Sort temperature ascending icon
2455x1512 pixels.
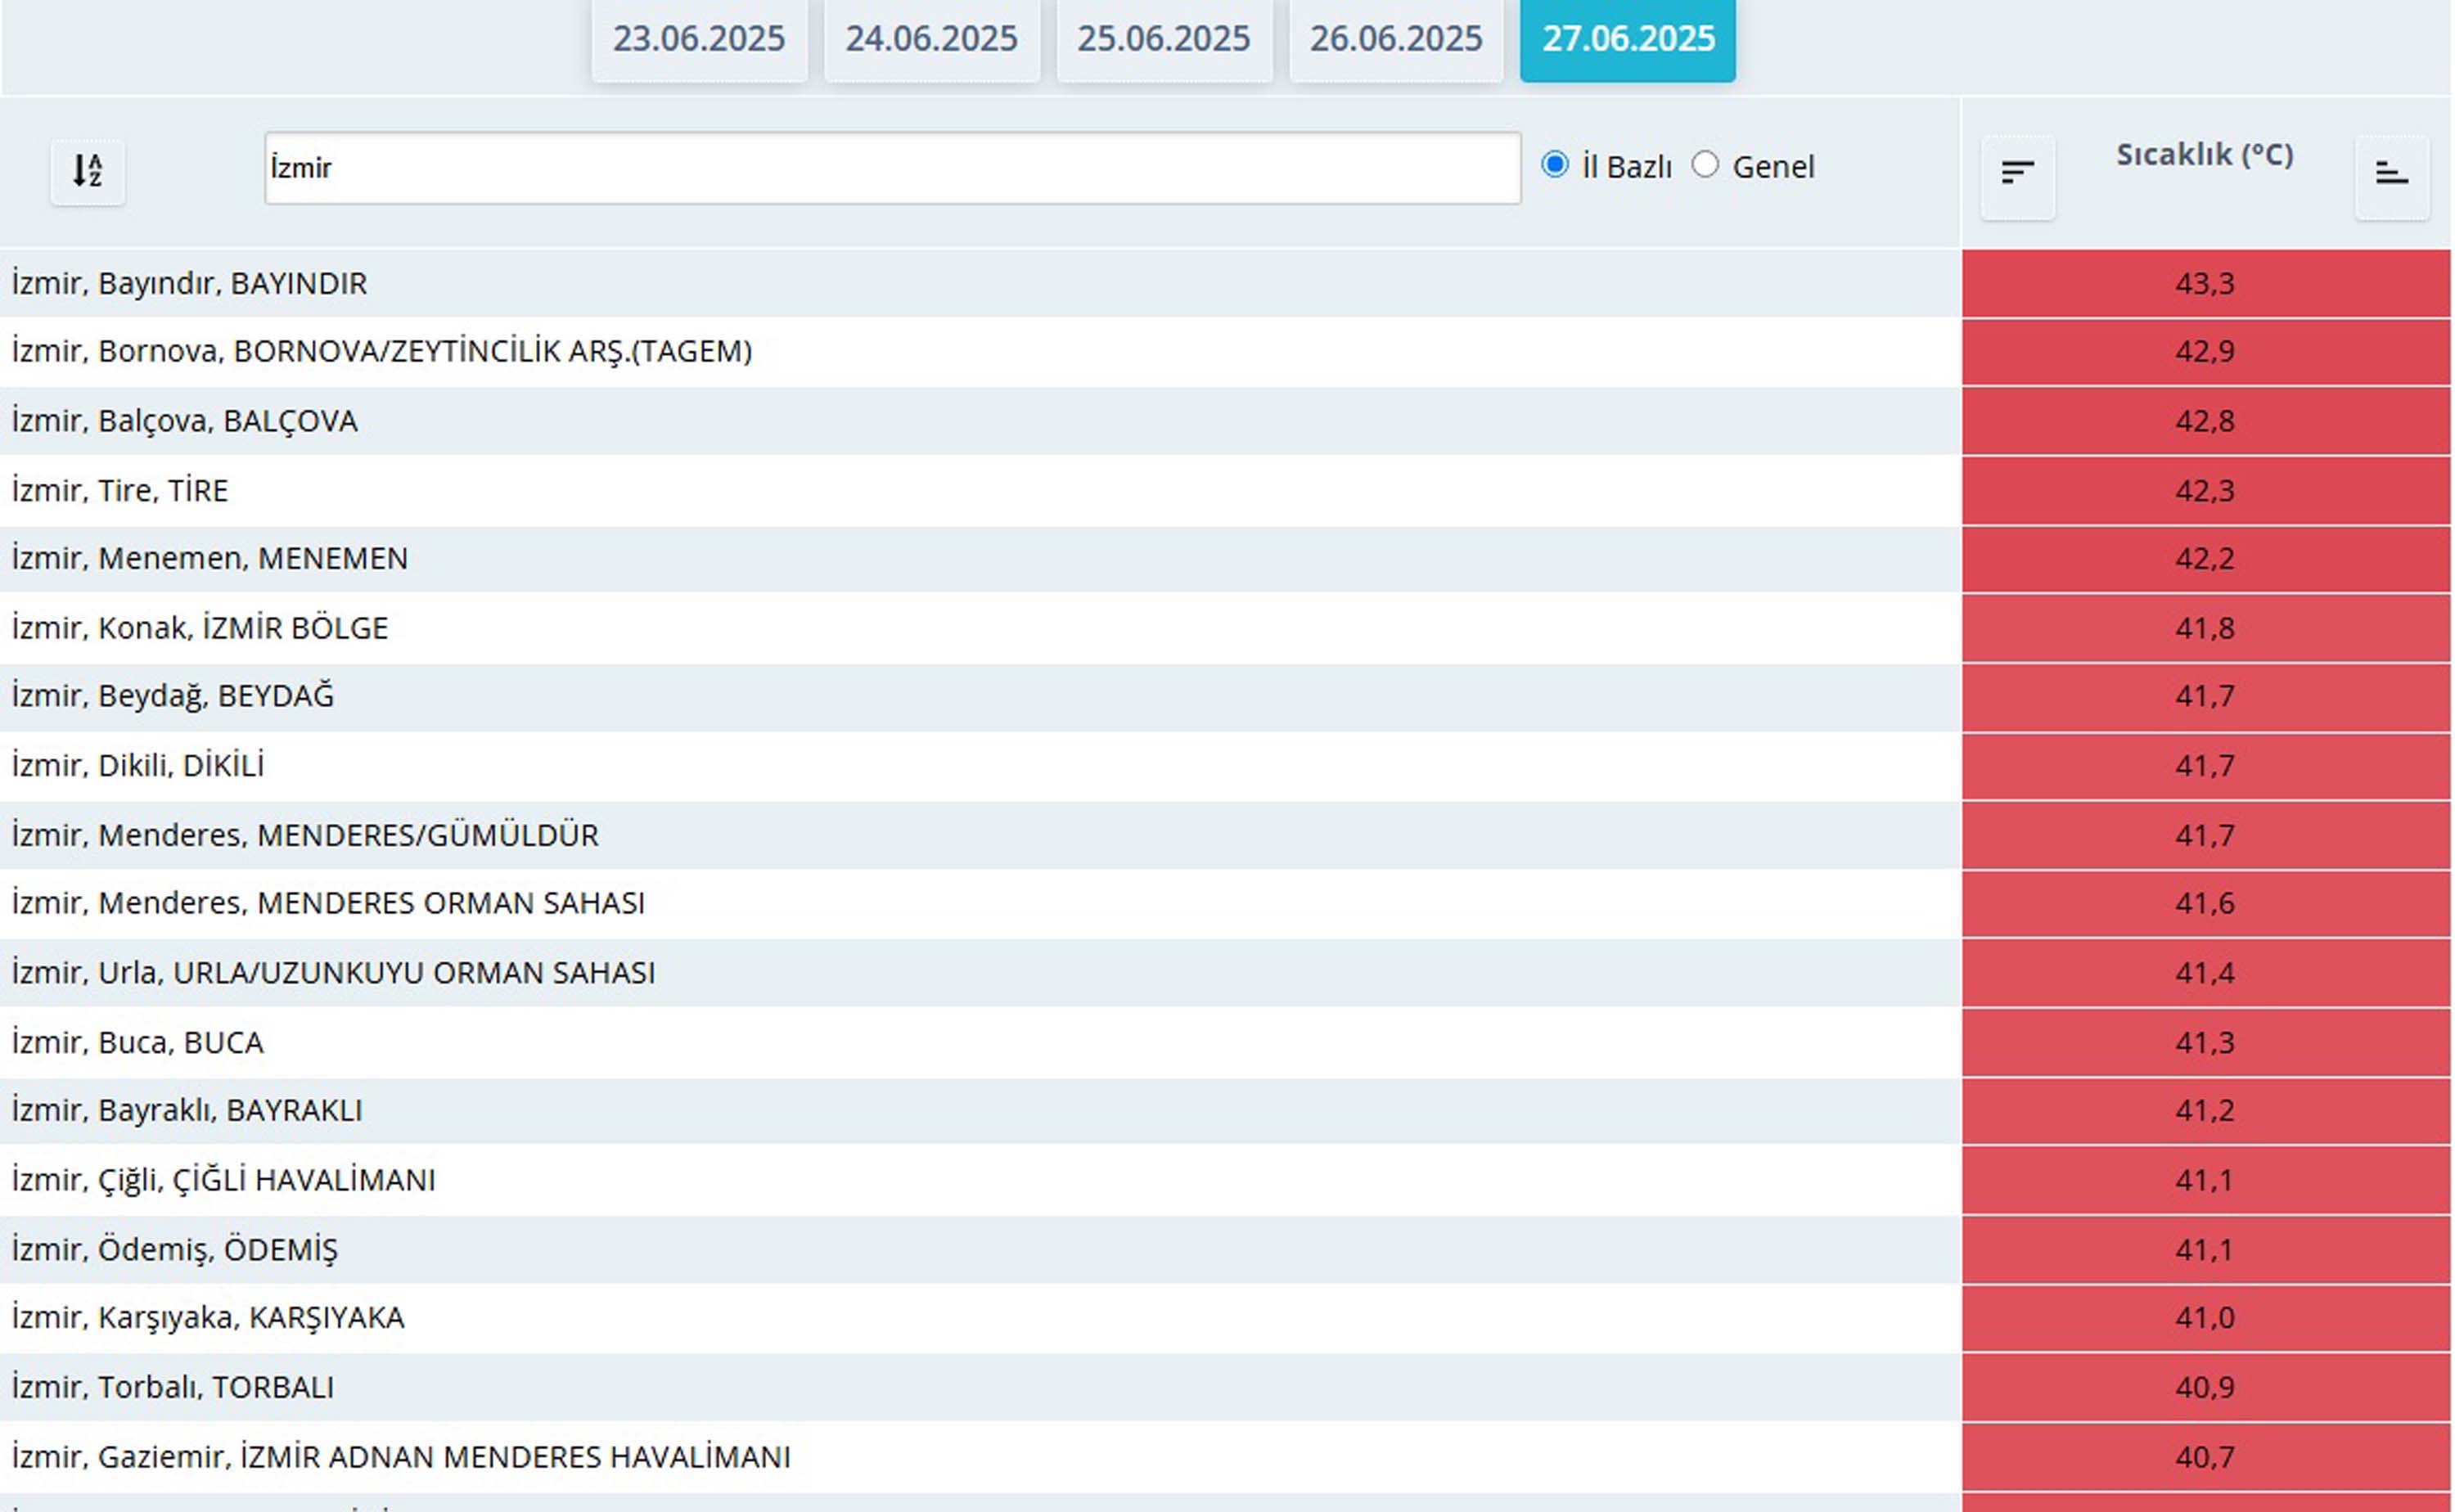tap(2391, 177)
